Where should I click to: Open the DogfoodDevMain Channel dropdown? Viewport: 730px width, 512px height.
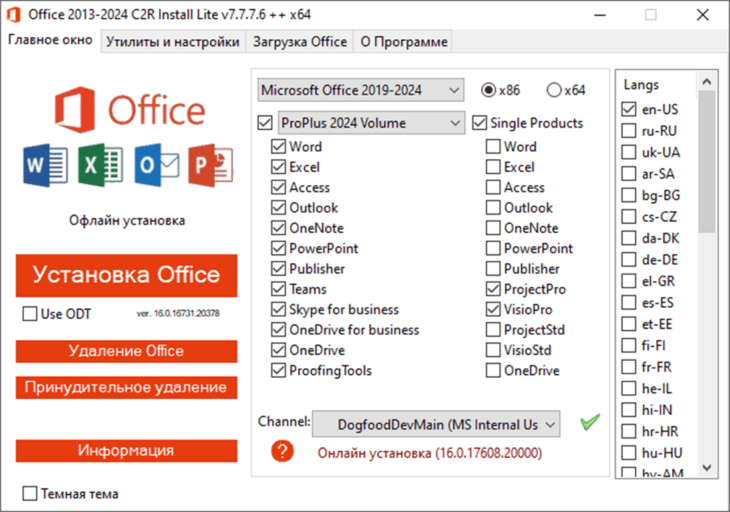(x=436, y=424)
